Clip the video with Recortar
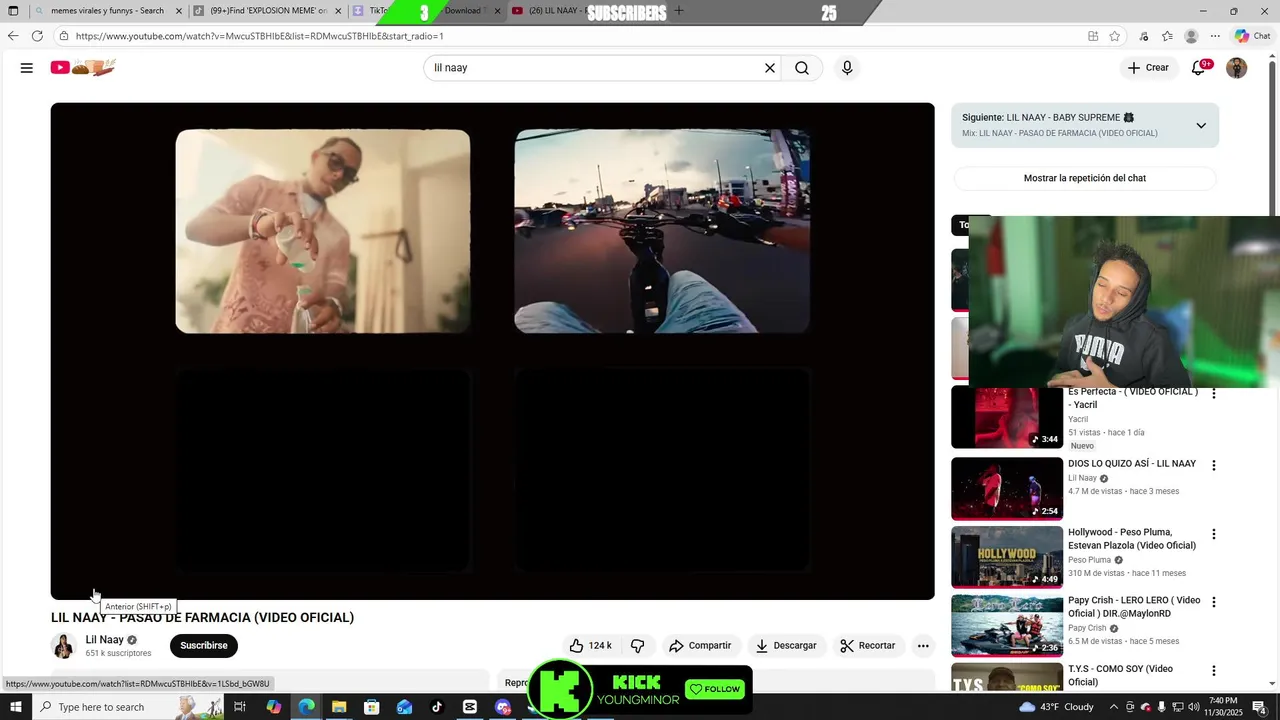The height and width of the screenshot is (720, 1280). click(x=868, y=646)
